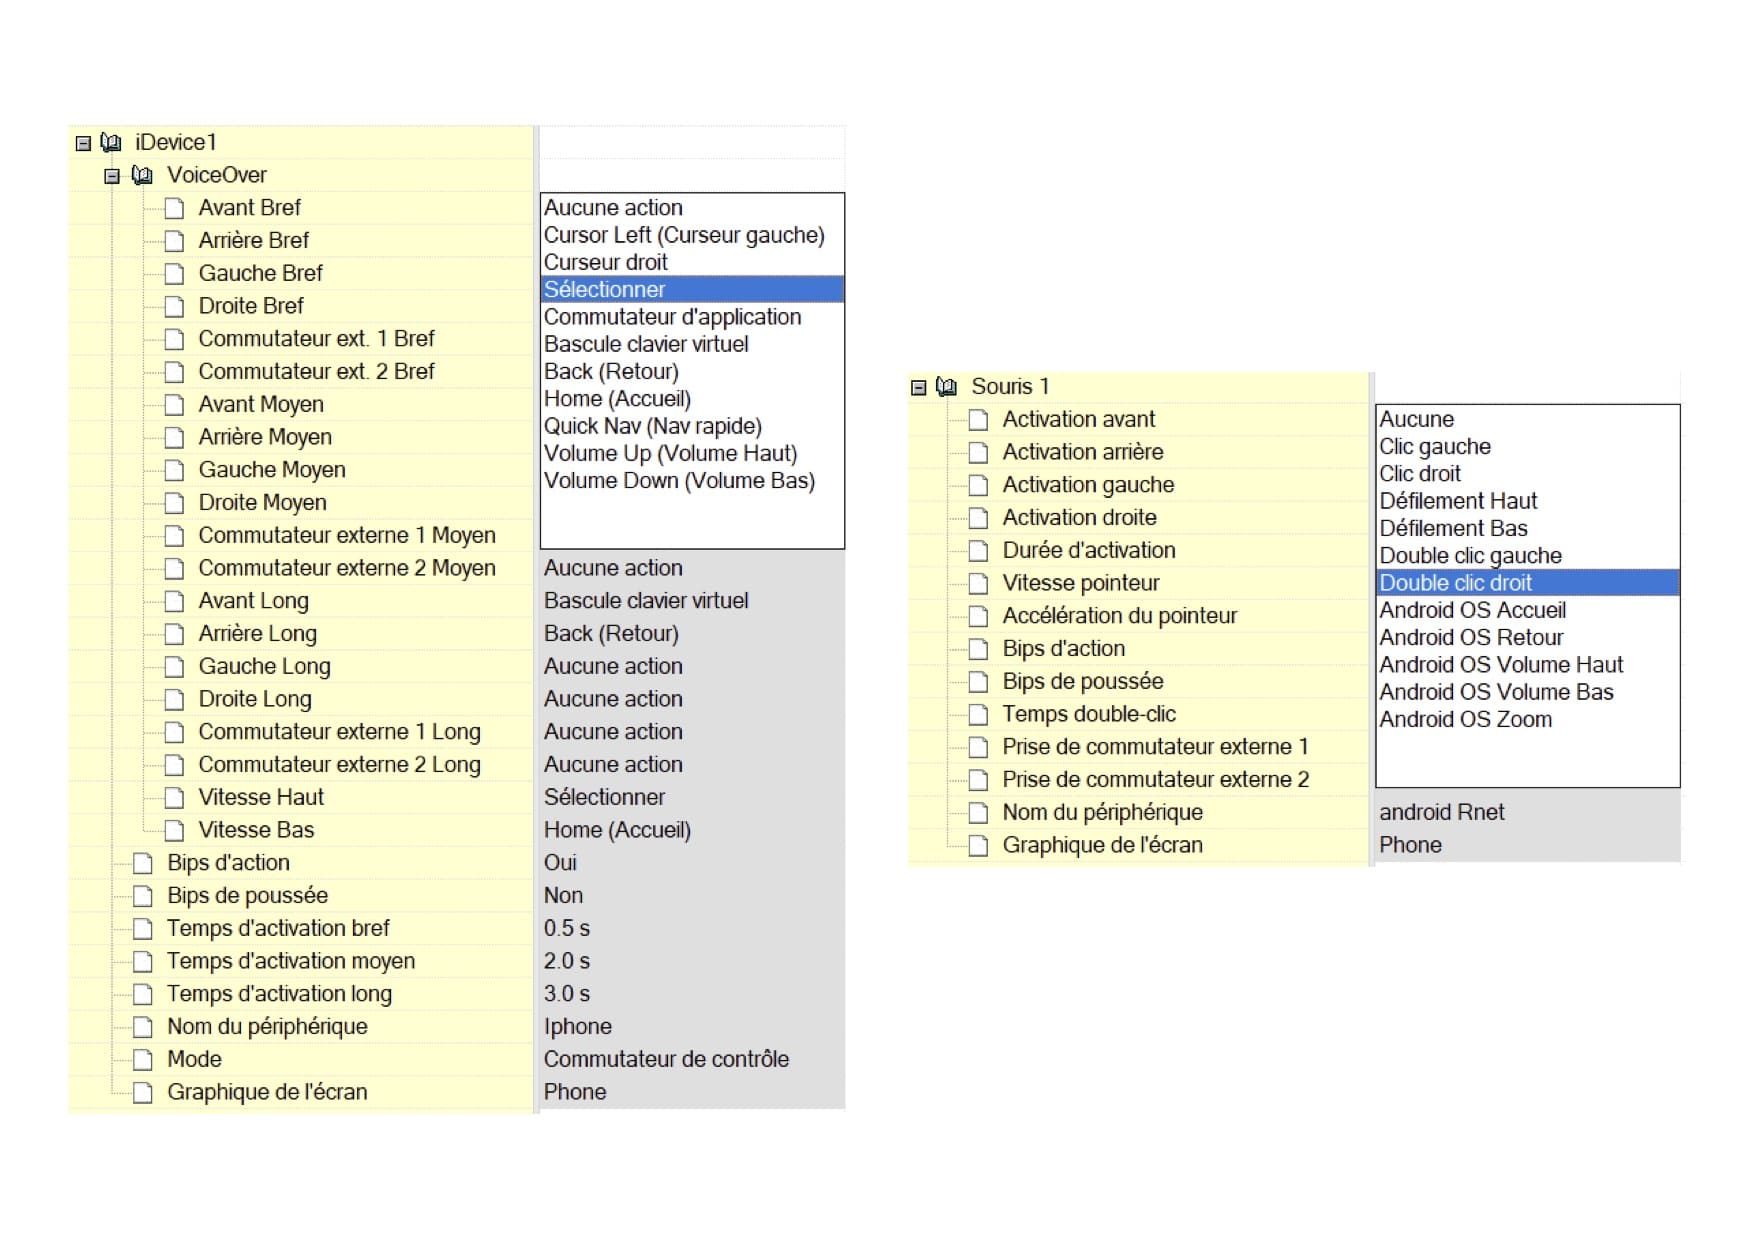Click the 0.5 s activation time value
This screenshot has width=1754, height=1239.
567,928
